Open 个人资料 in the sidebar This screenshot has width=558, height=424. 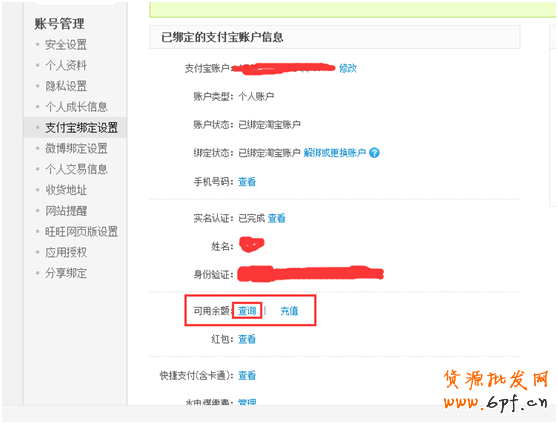[x=66, y=65]
